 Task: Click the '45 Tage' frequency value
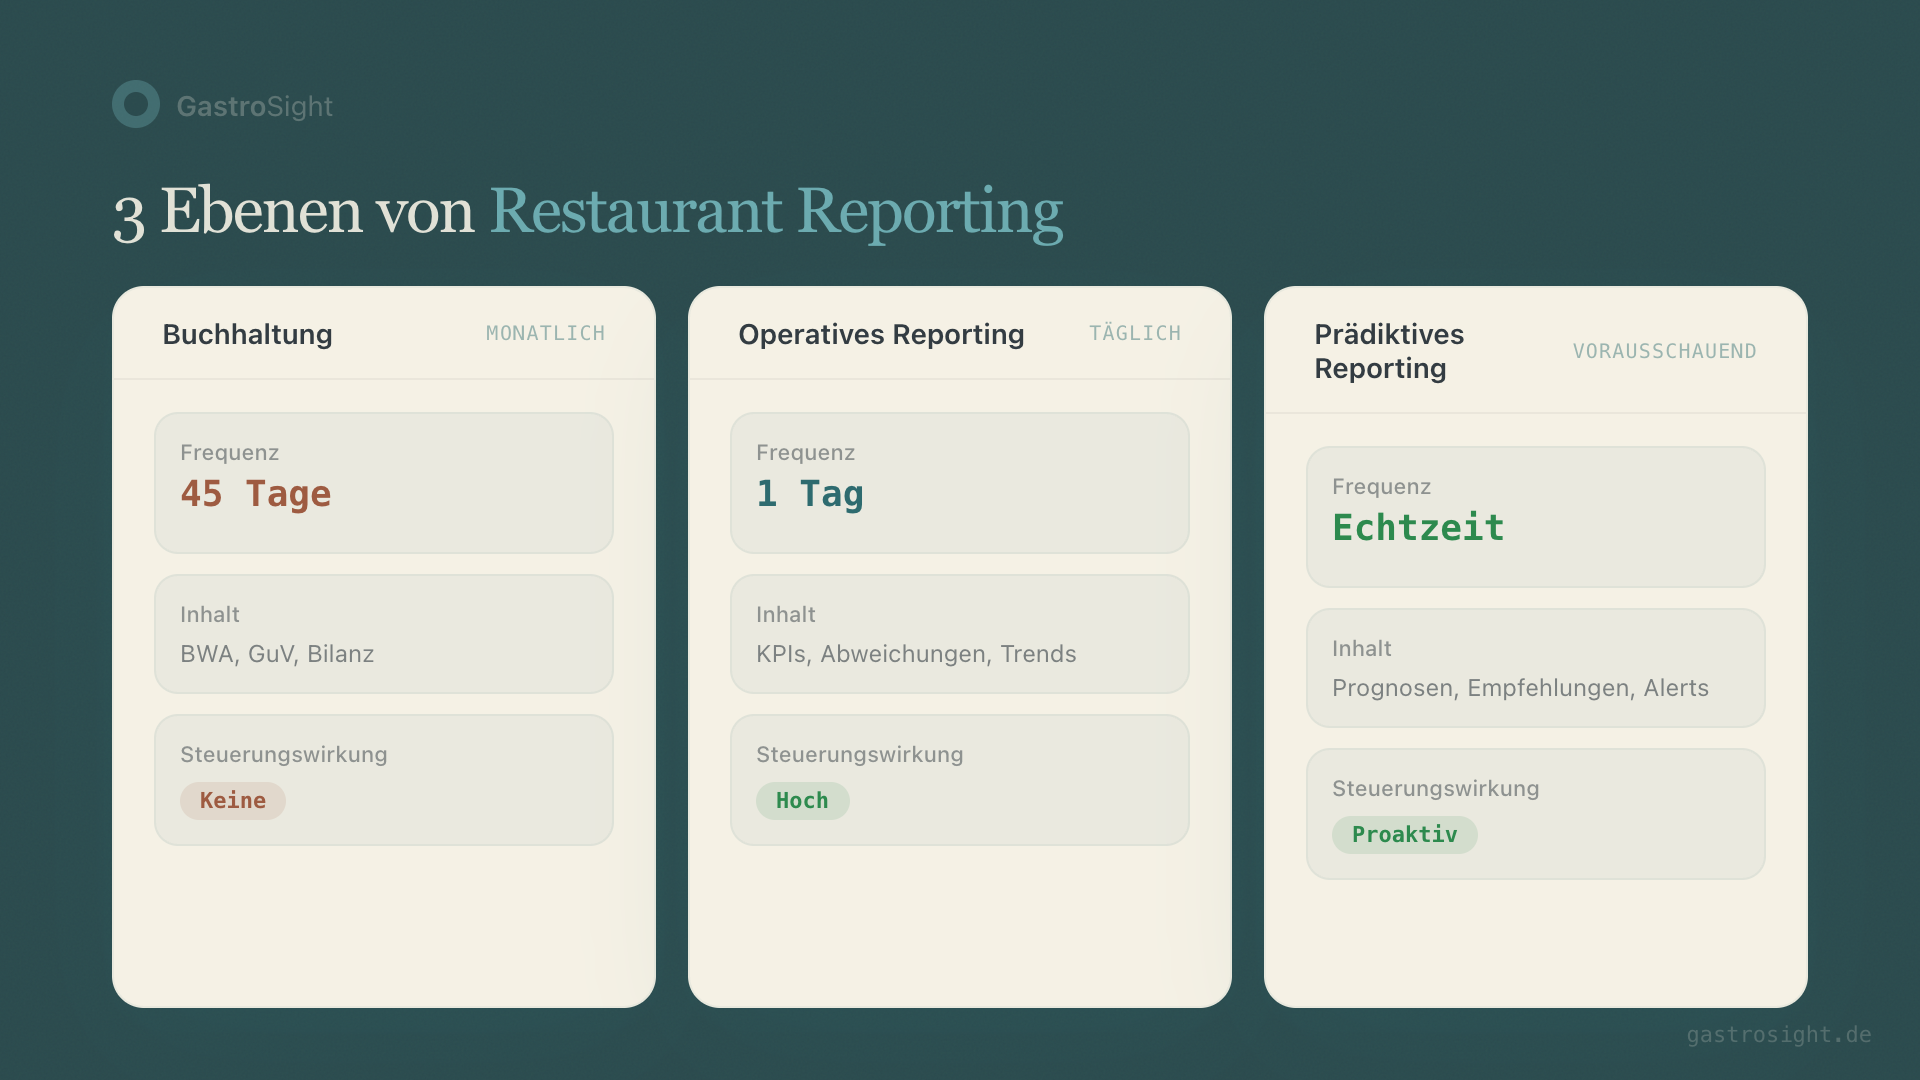tap(256, 494)
